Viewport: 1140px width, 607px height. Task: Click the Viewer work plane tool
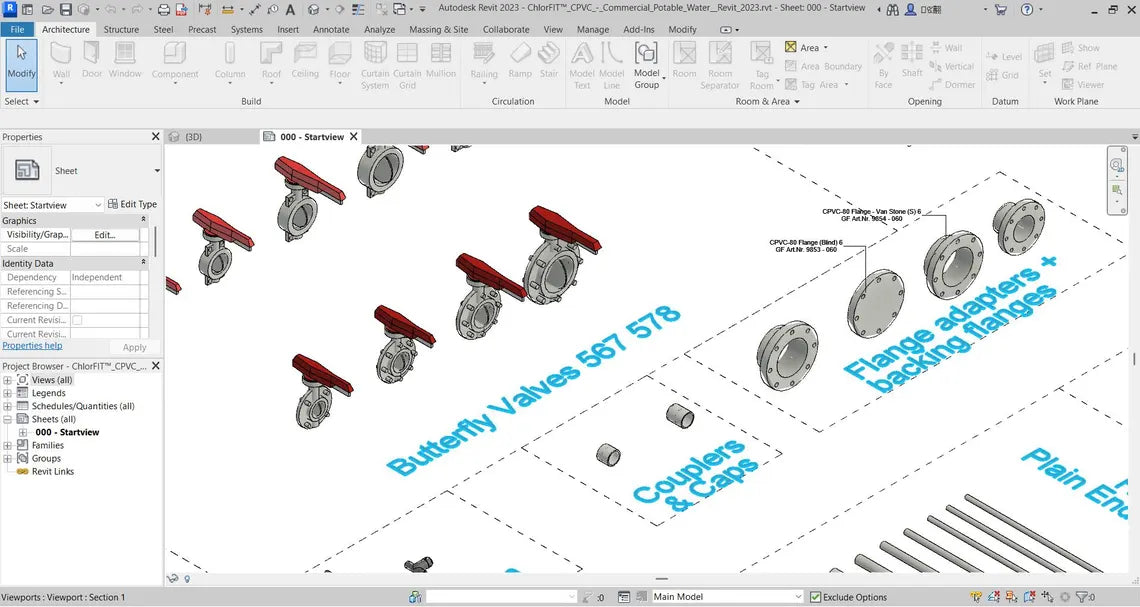point(1083,84)
